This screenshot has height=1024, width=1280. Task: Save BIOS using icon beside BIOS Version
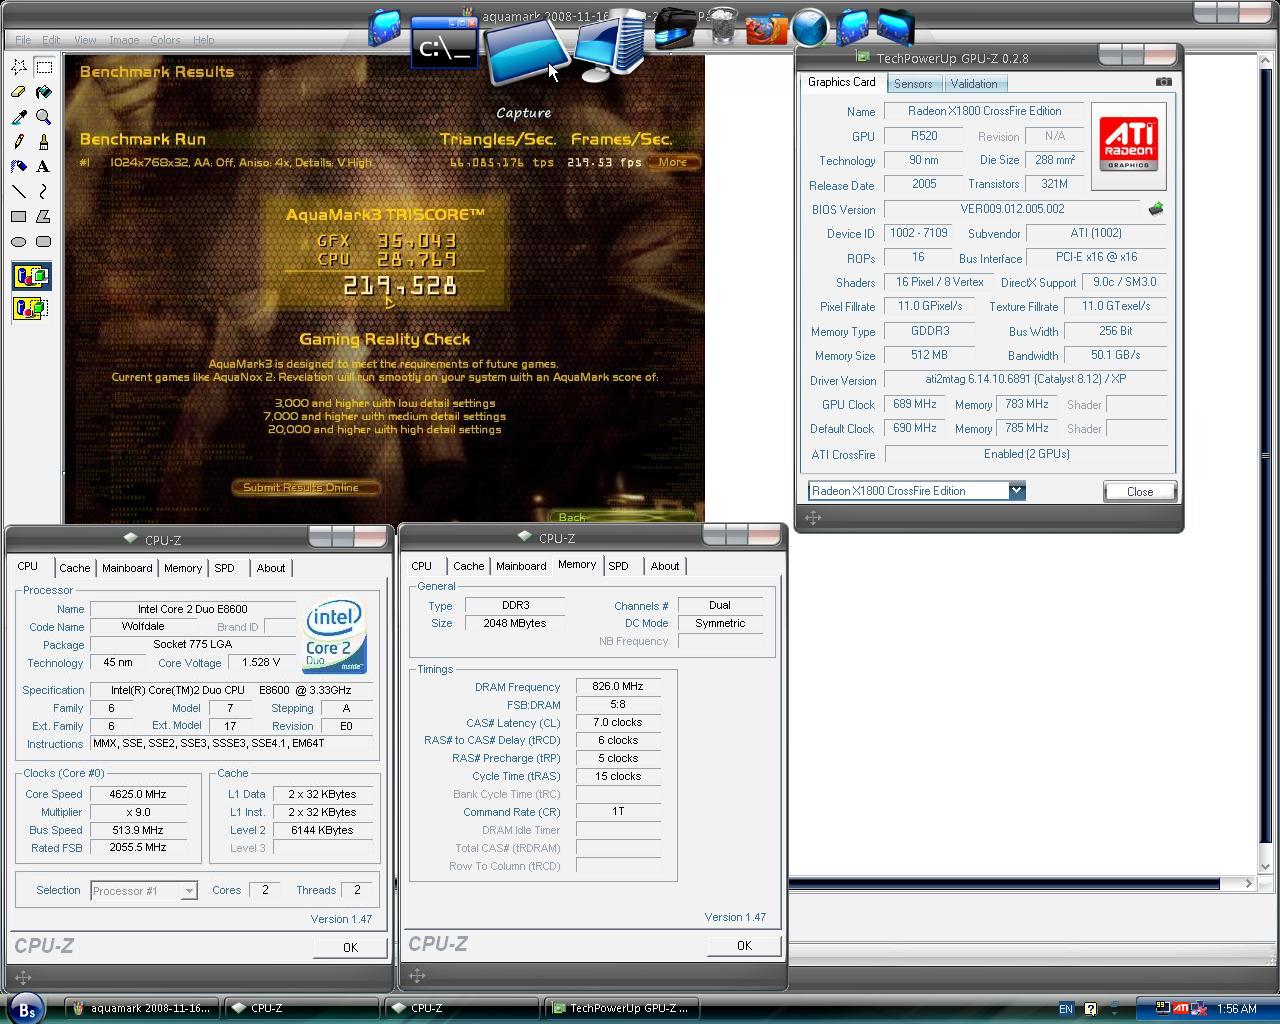tap(1156, 209)
